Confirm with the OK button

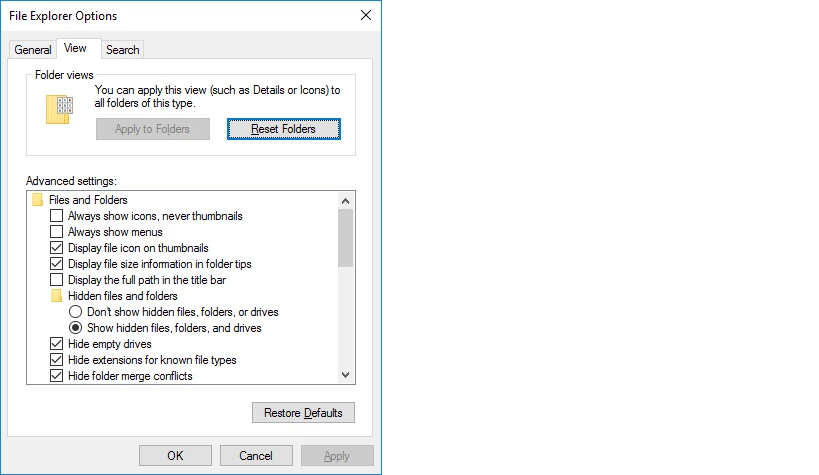[176, 456]
